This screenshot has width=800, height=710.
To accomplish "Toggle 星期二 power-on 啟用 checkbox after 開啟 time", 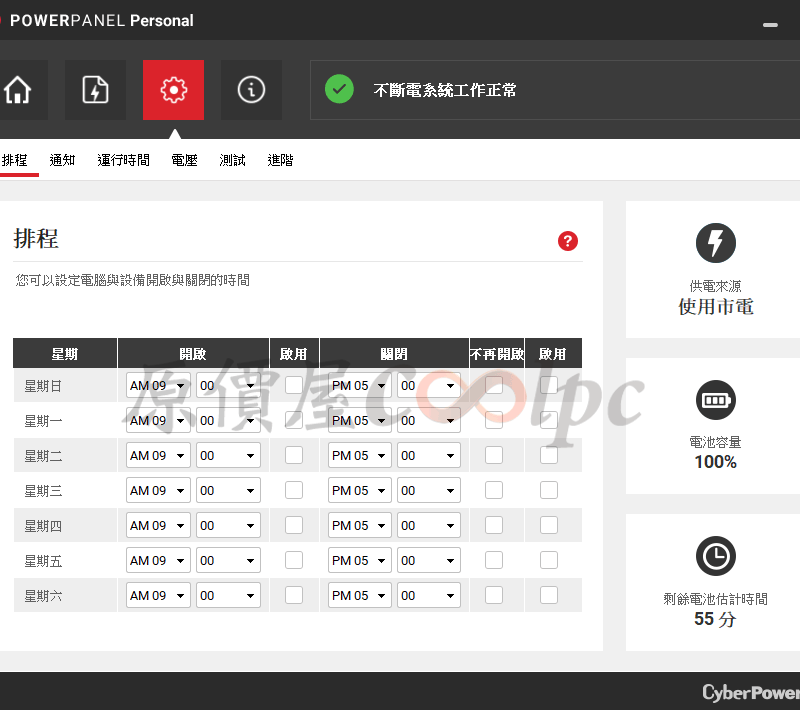I will (x=294, y=455).
